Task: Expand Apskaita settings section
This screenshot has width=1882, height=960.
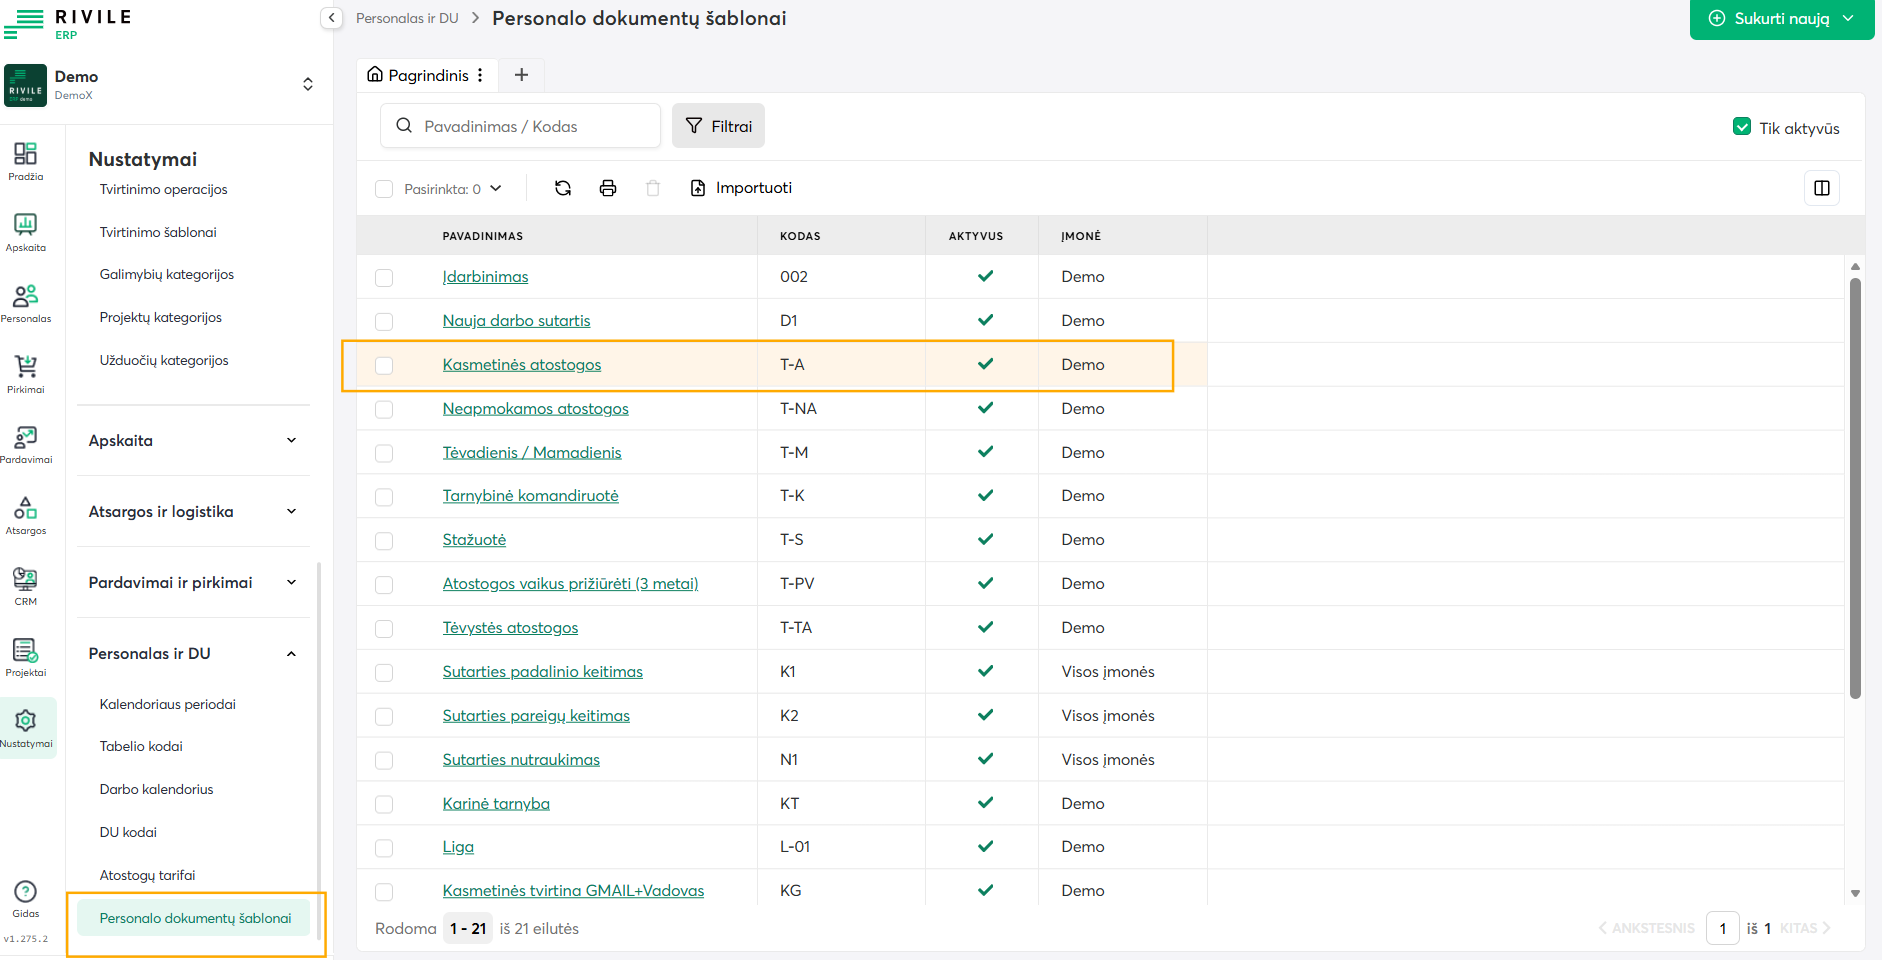Action: coord(194,440)
